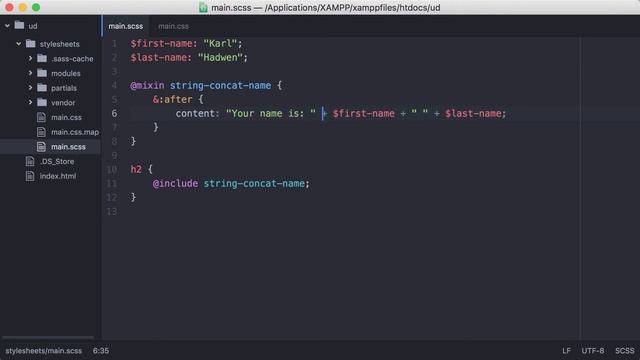Image resolution: width=640 pixels, height=360 pixels.
Task: Expand the vendor folder chevron
Action: [x=30, y=102]
